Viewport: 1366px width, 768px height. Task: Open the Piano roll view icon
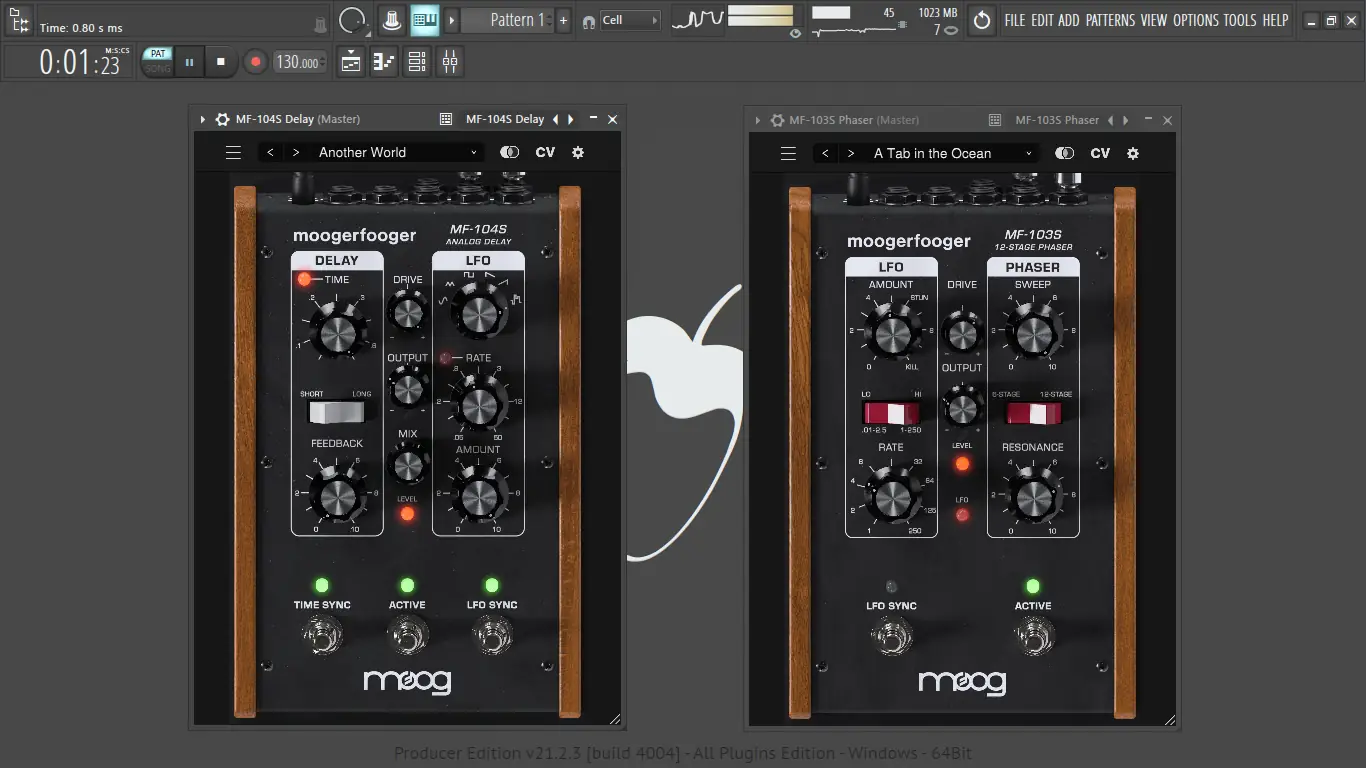[x=384, y=62]
